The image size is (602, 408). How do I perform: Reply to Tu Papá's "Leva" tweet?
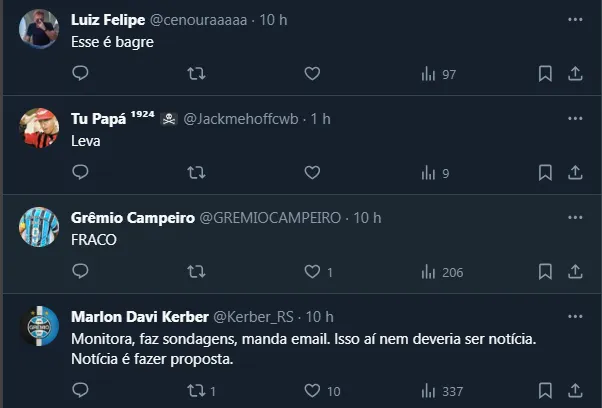(x=81, y=172)
